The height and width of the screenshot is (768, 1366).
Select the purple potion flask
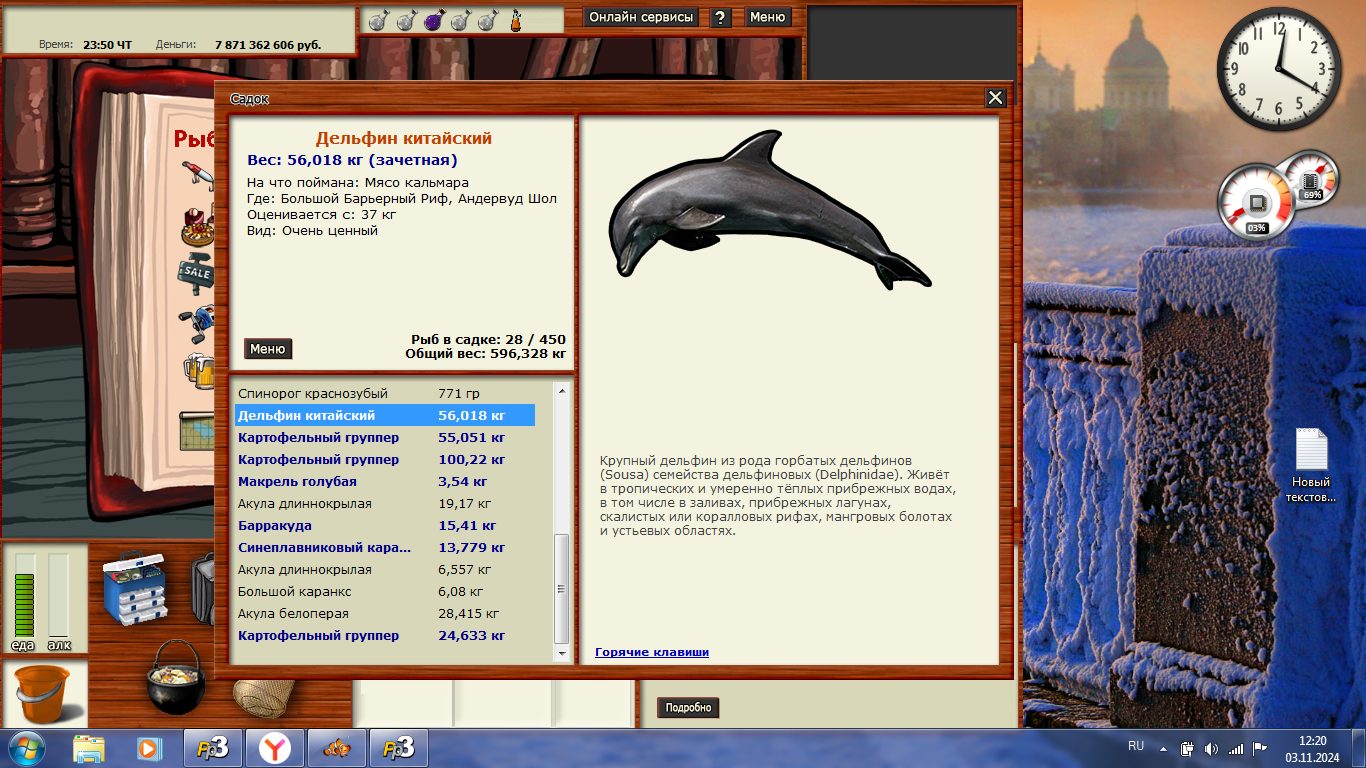433,19
